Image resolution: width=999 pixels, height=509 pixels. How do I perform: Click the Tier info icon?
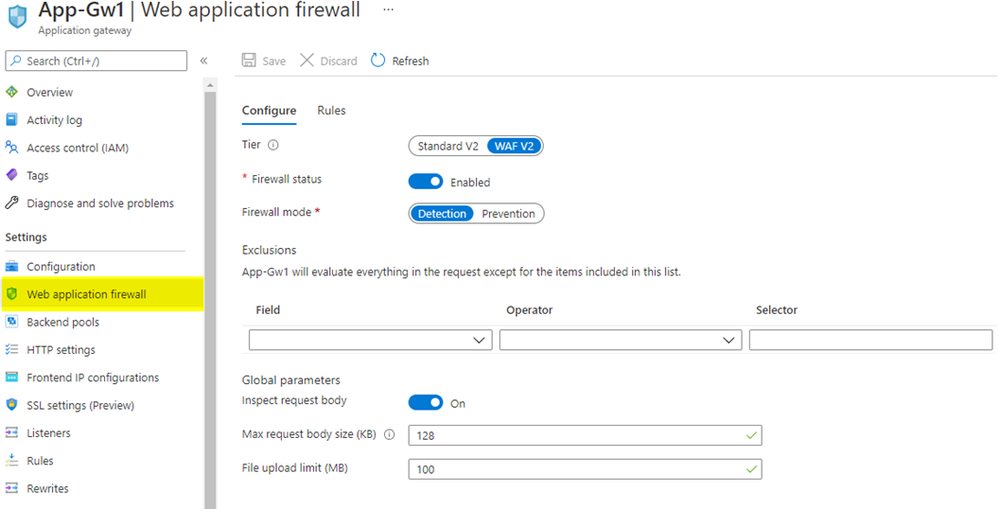[x=273, y=145]
